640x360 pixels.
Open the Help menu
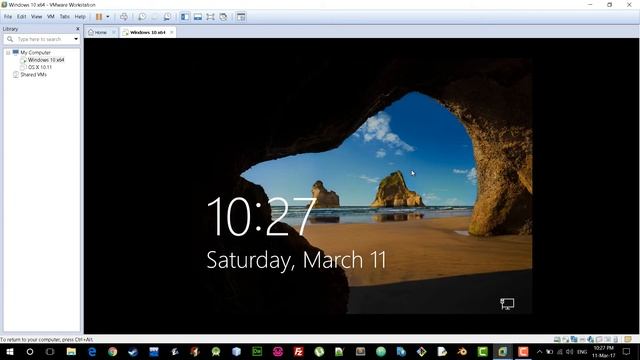(80, 17)
